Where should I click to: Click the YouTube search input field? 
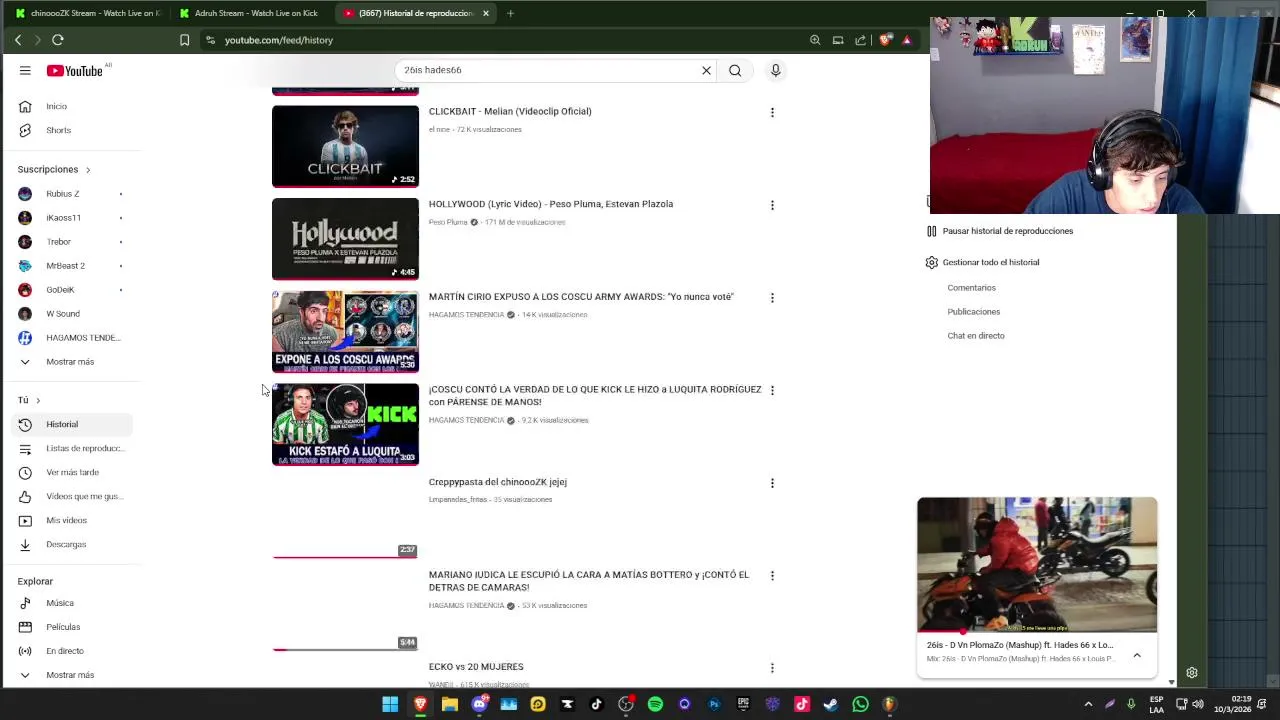548,70
